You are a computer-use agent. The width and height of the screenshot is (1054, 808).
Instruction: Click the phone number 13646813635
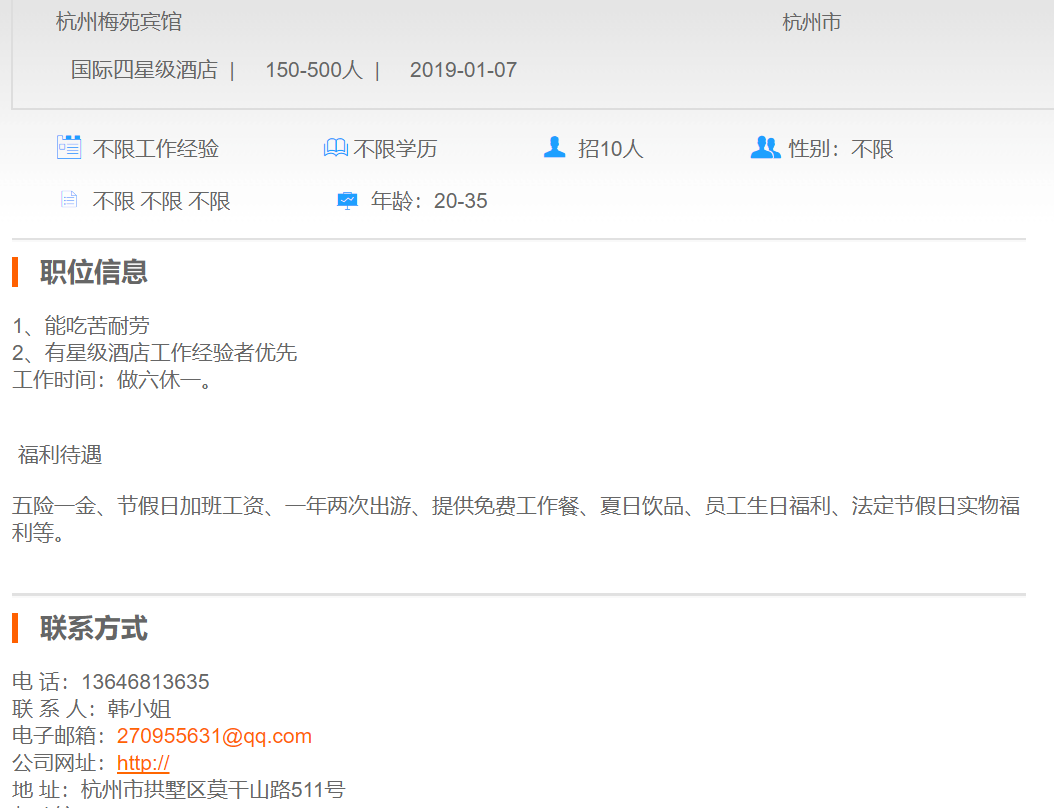[145, 682]
